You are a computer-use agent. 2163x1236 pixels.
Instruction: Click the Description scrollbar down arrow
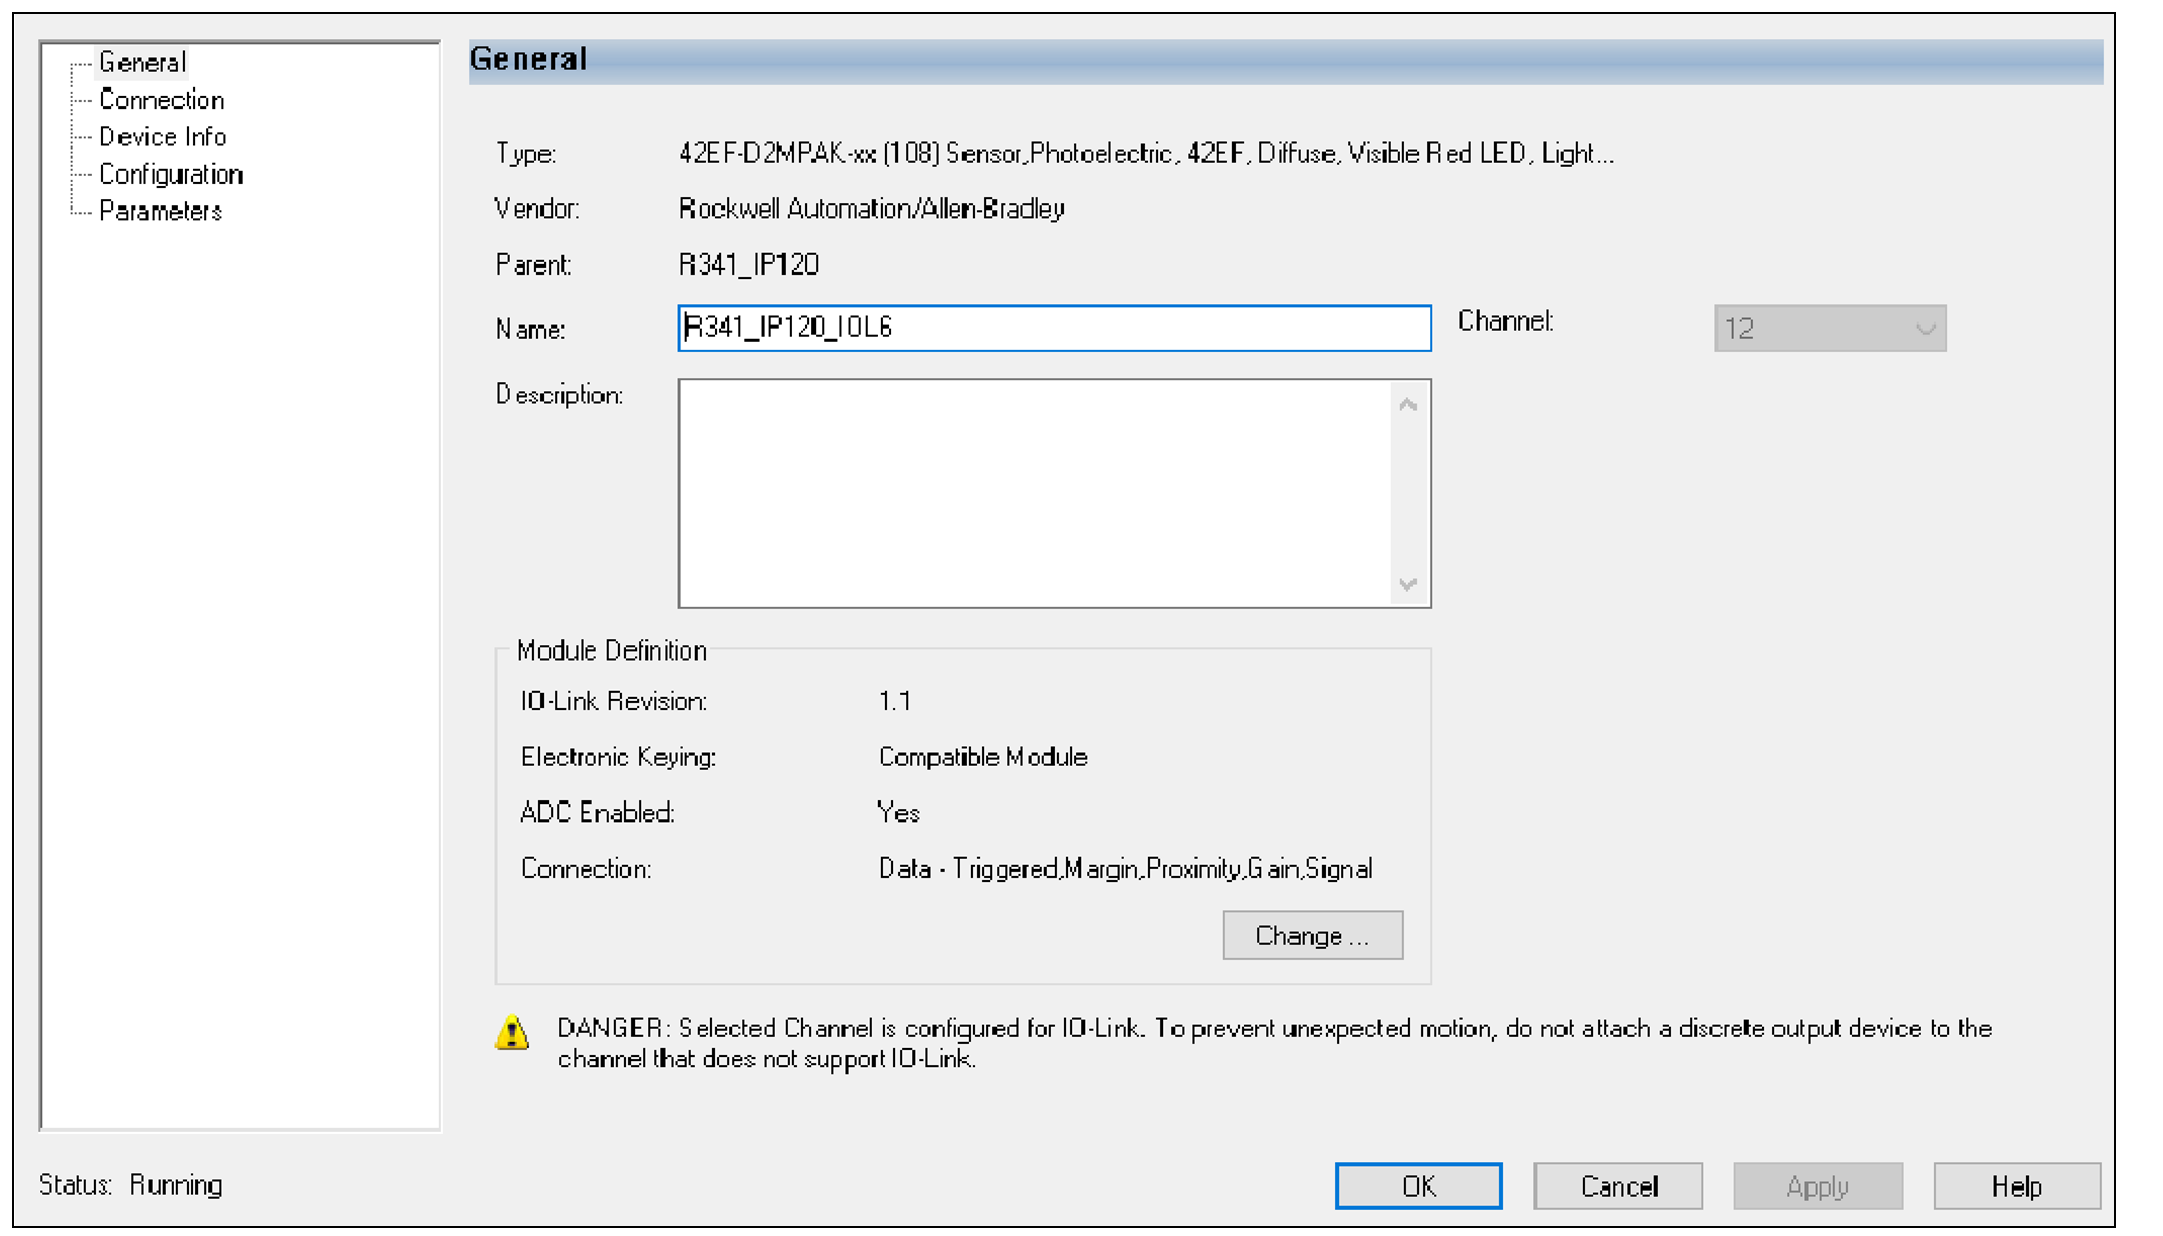tap(1408, 584)
